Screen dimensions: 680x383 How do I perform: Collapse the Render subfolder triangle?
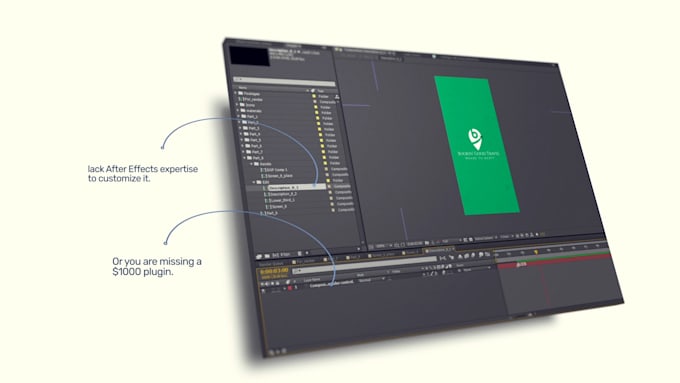click(x=252, y=164)
